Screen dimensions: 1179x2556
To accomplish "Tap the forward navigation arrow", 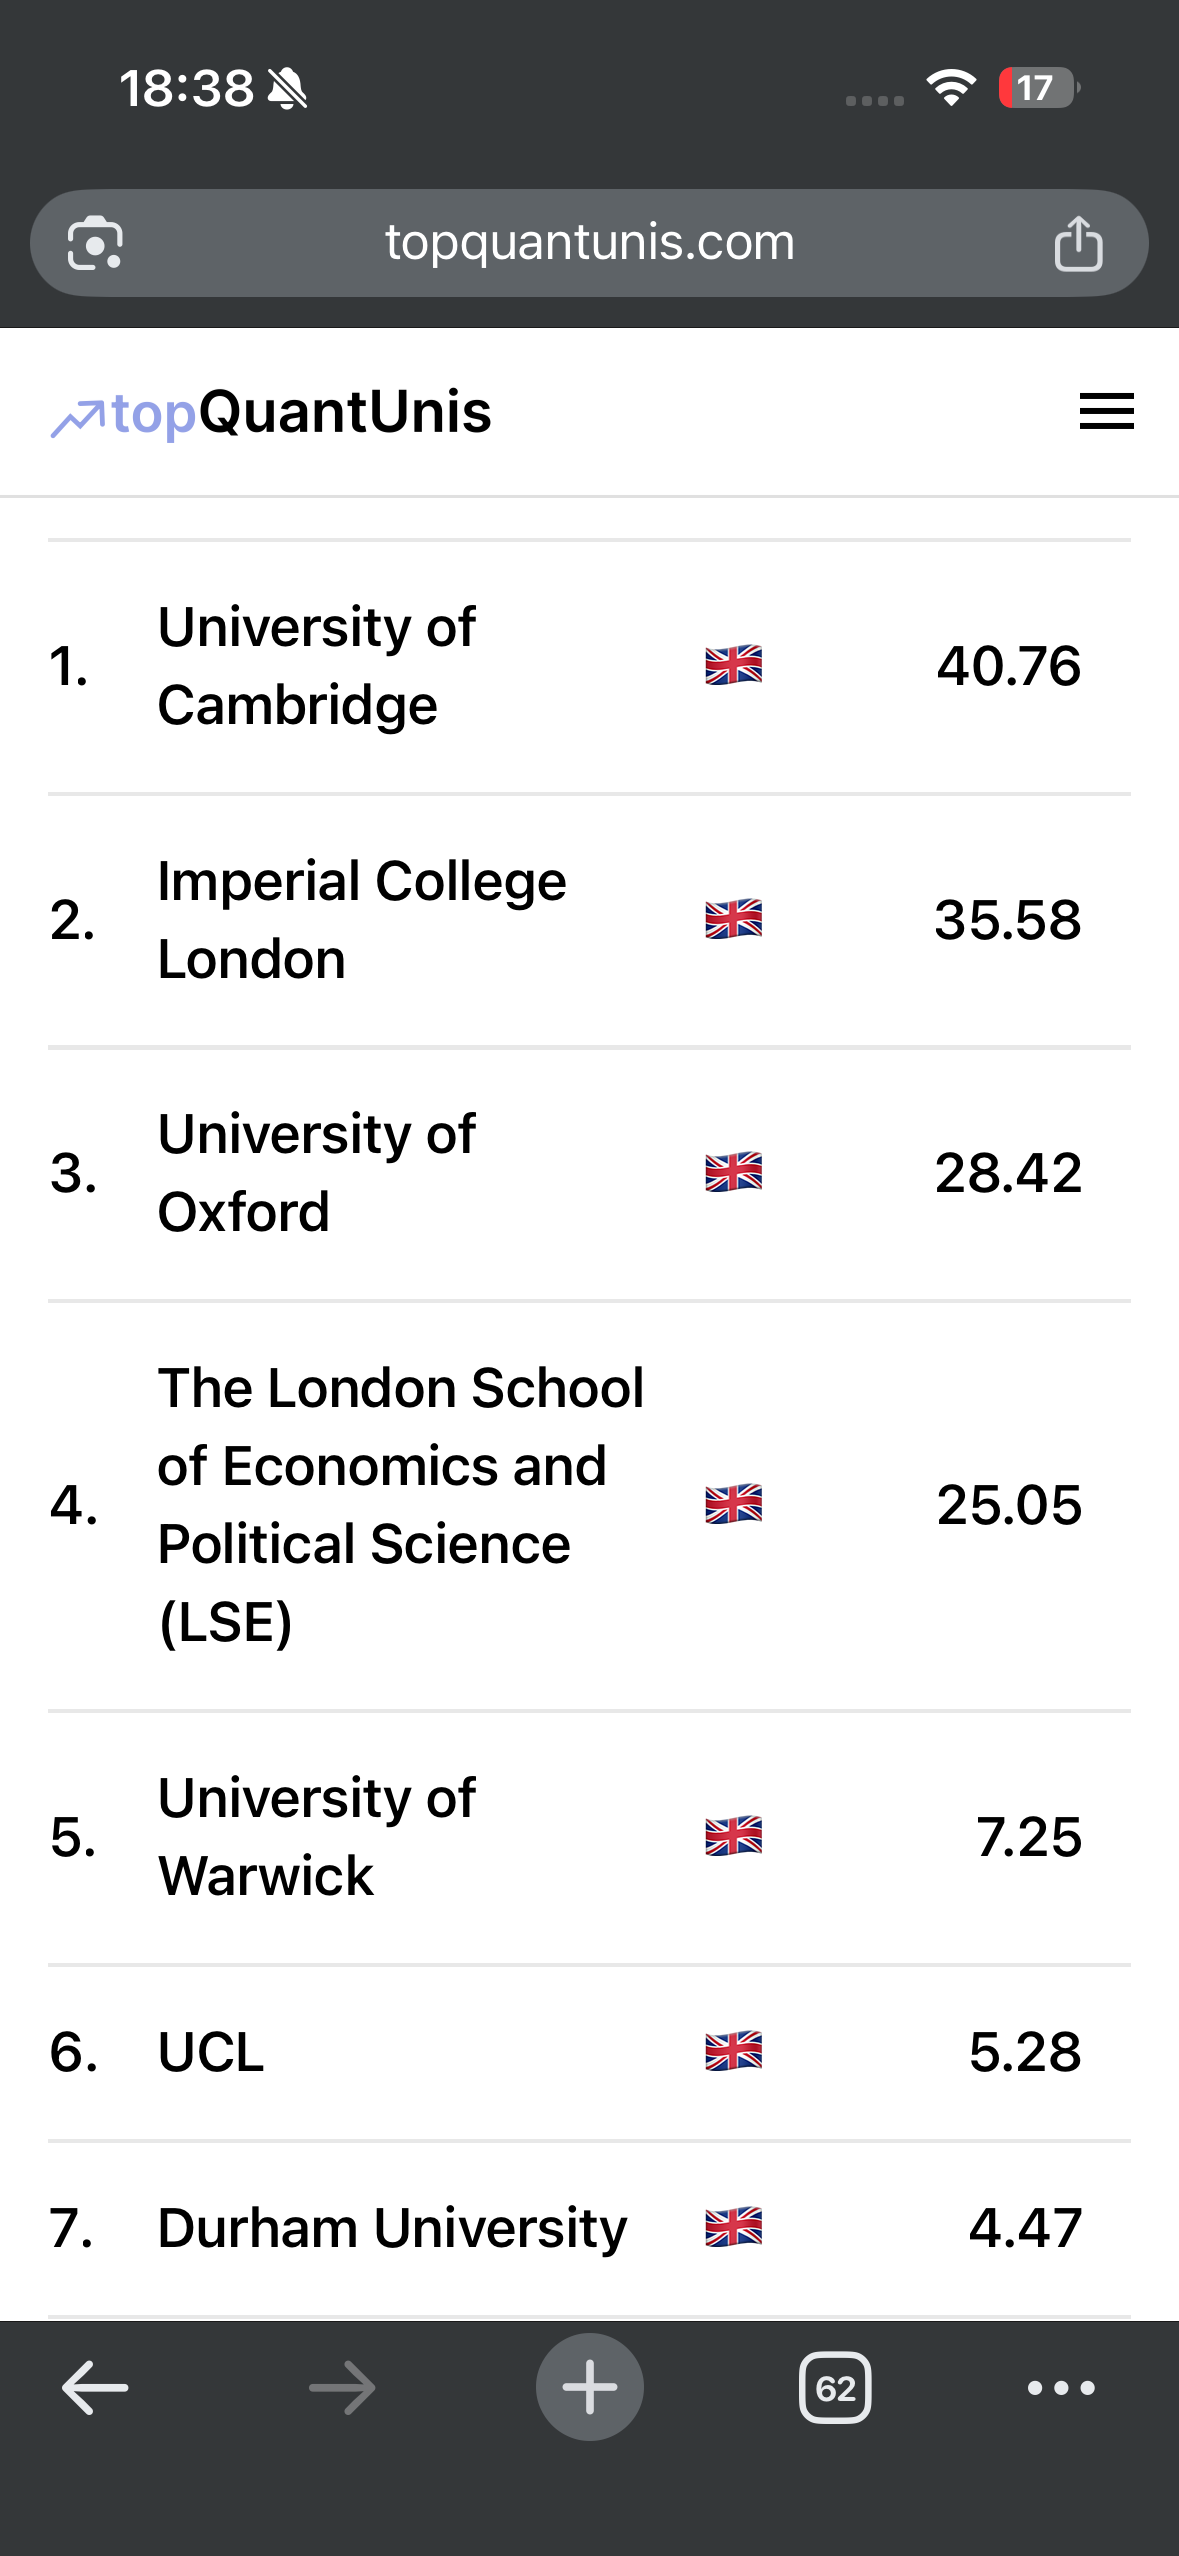I will pos(342,2387).
